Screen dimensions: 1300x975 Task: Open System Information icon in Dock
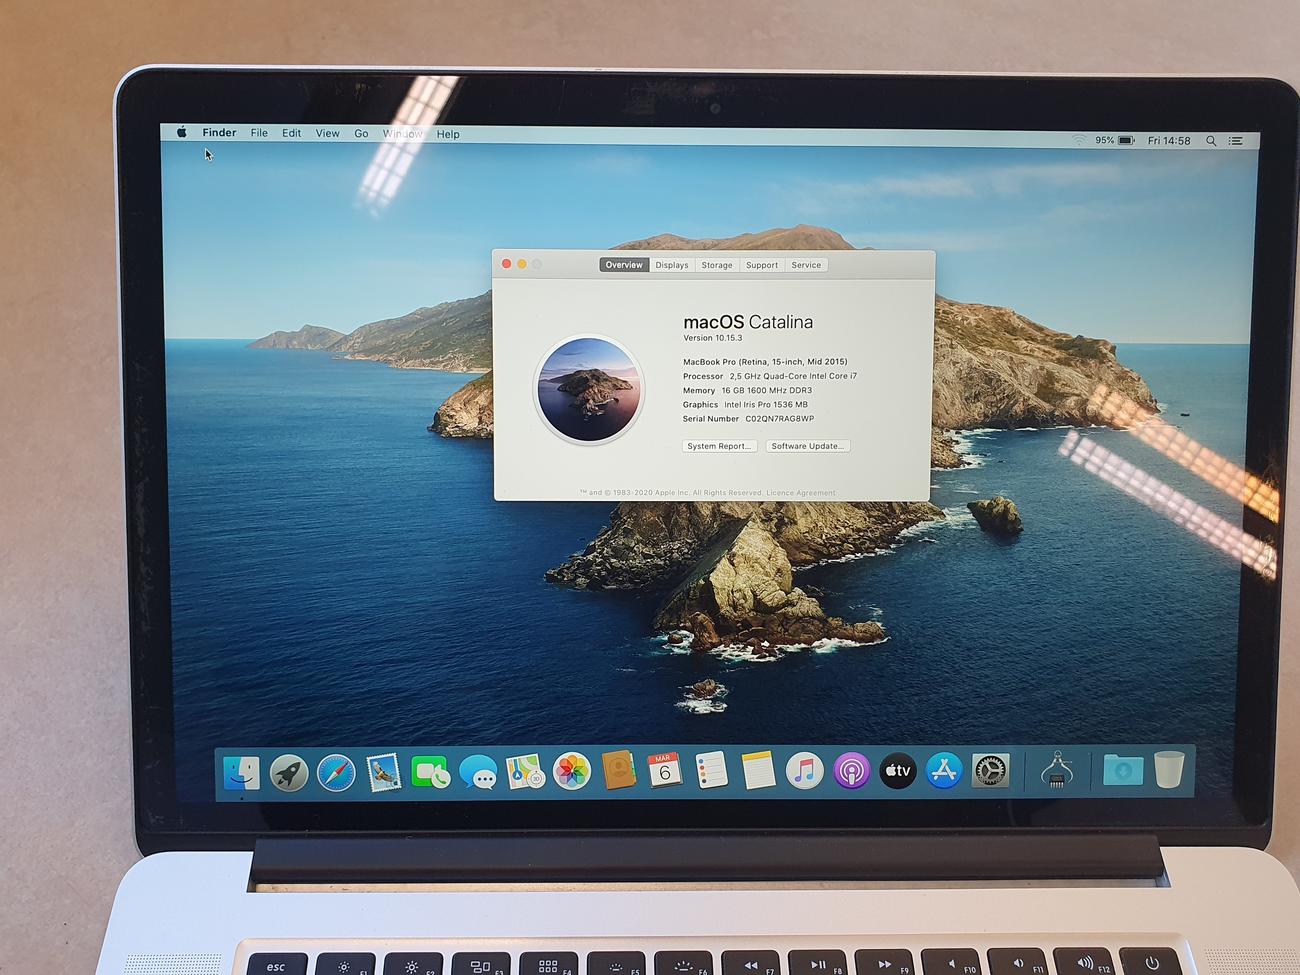pos(1057,771)
